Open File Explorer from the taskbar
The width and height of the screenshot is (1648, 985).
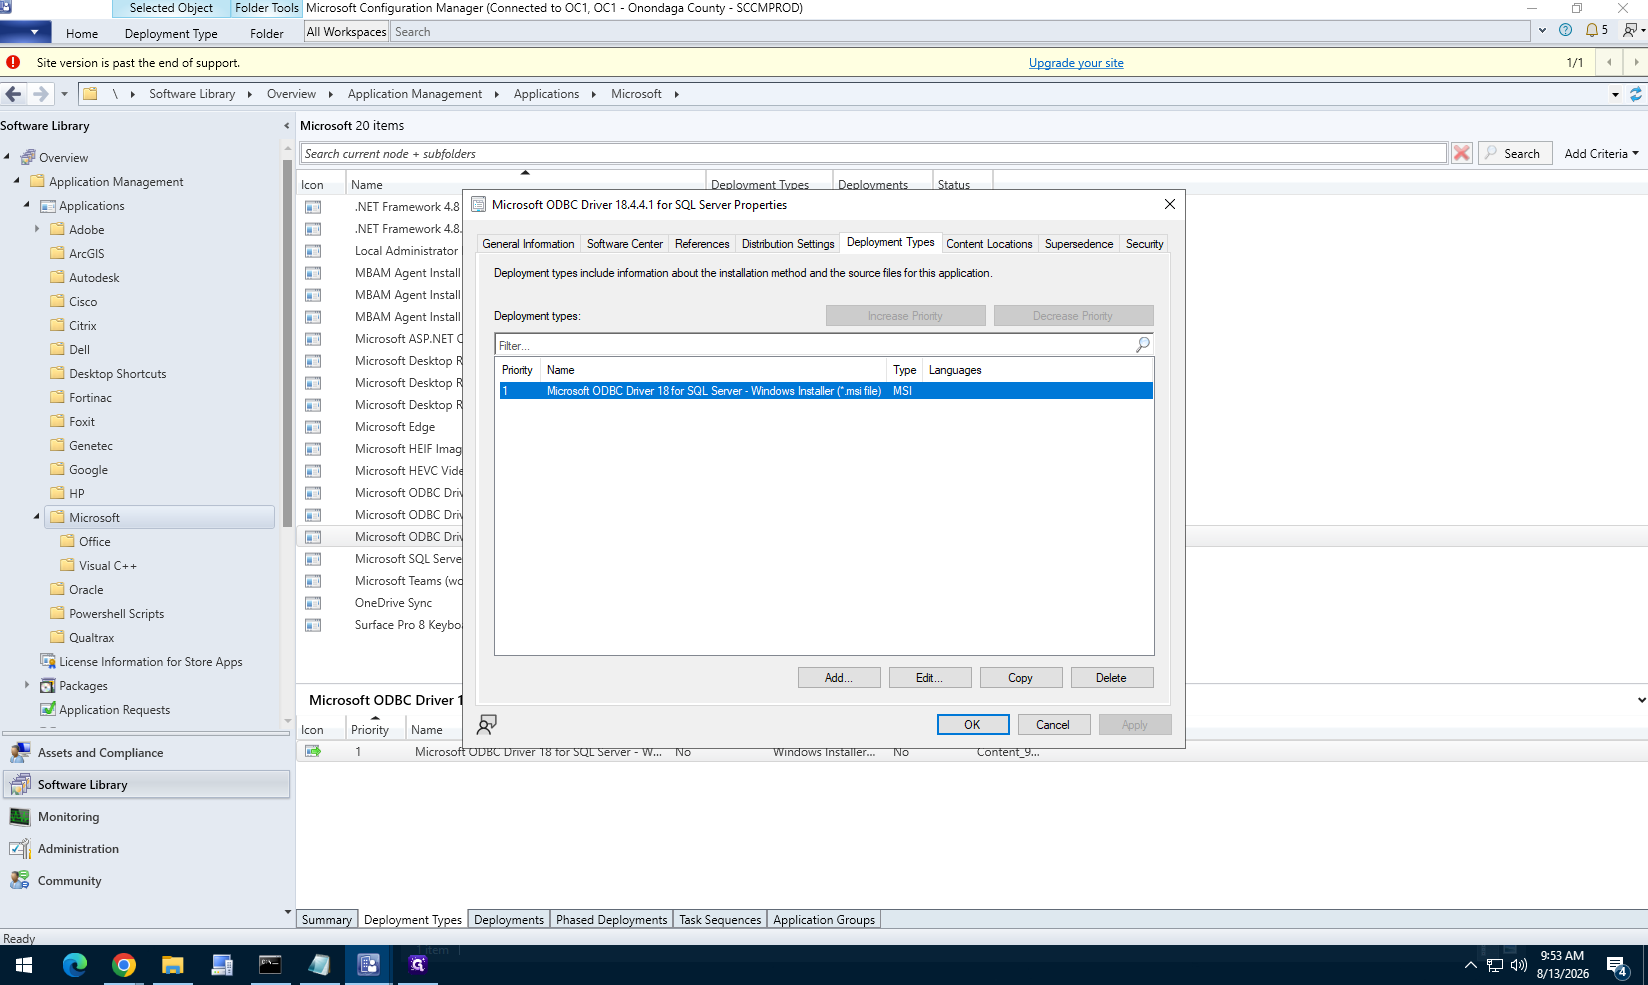[173, 965]
